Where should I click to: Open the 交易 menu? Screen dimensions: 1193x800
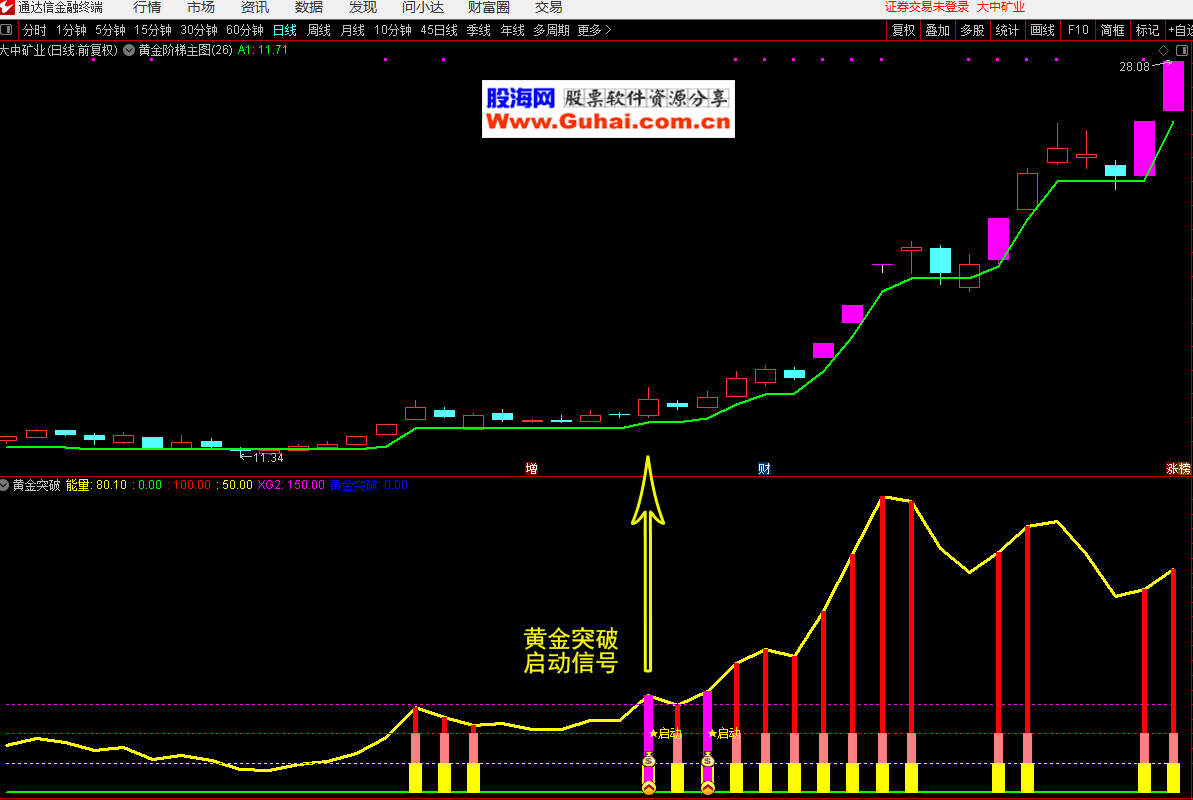click(548, 7)
